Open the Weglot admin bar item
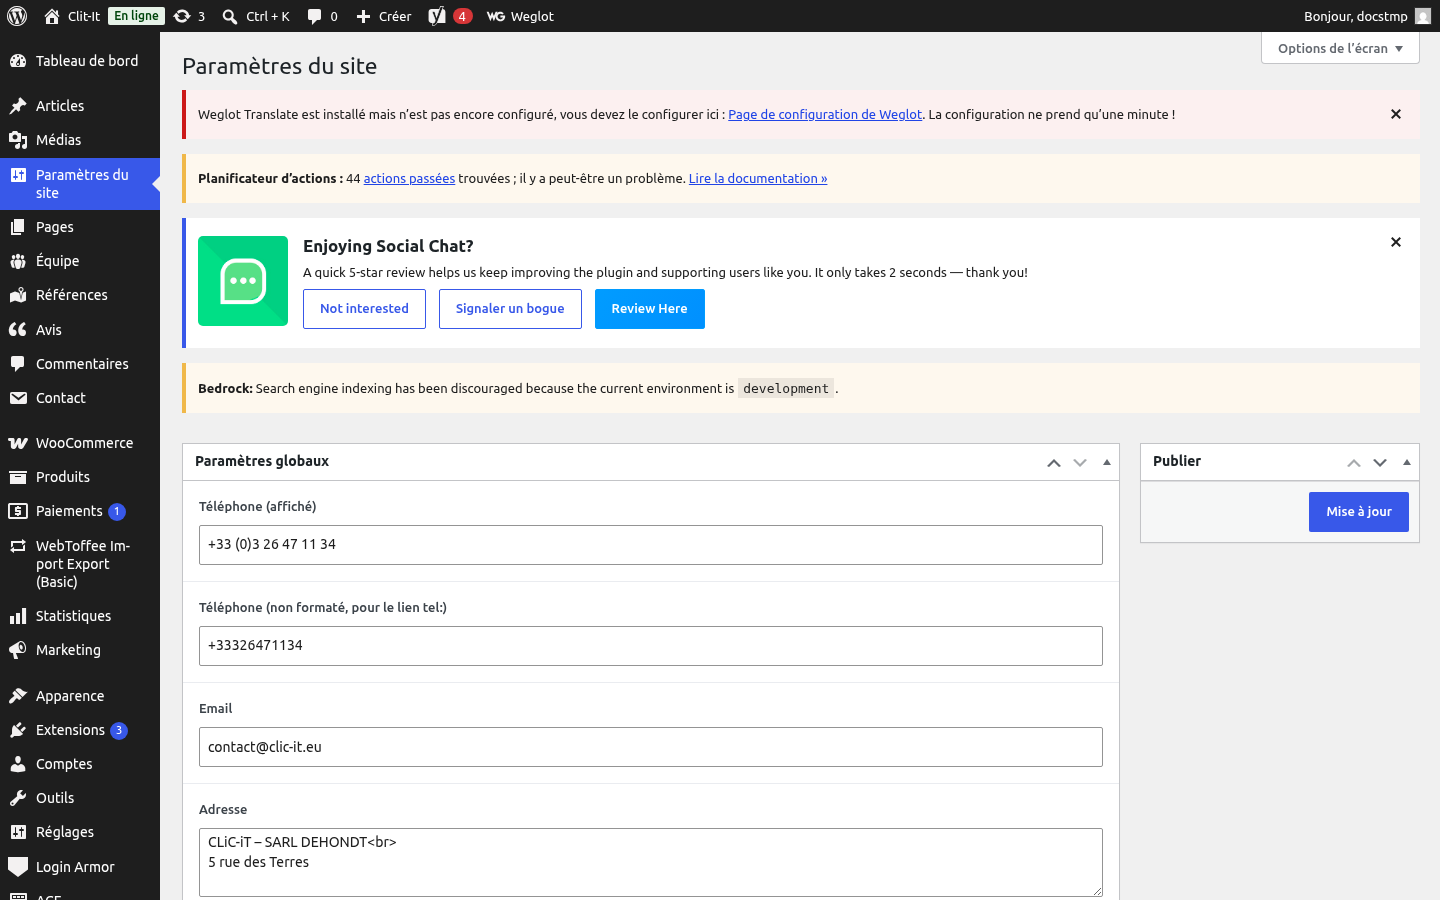Viewport: 1440px width, 900px height. [520, 16]
